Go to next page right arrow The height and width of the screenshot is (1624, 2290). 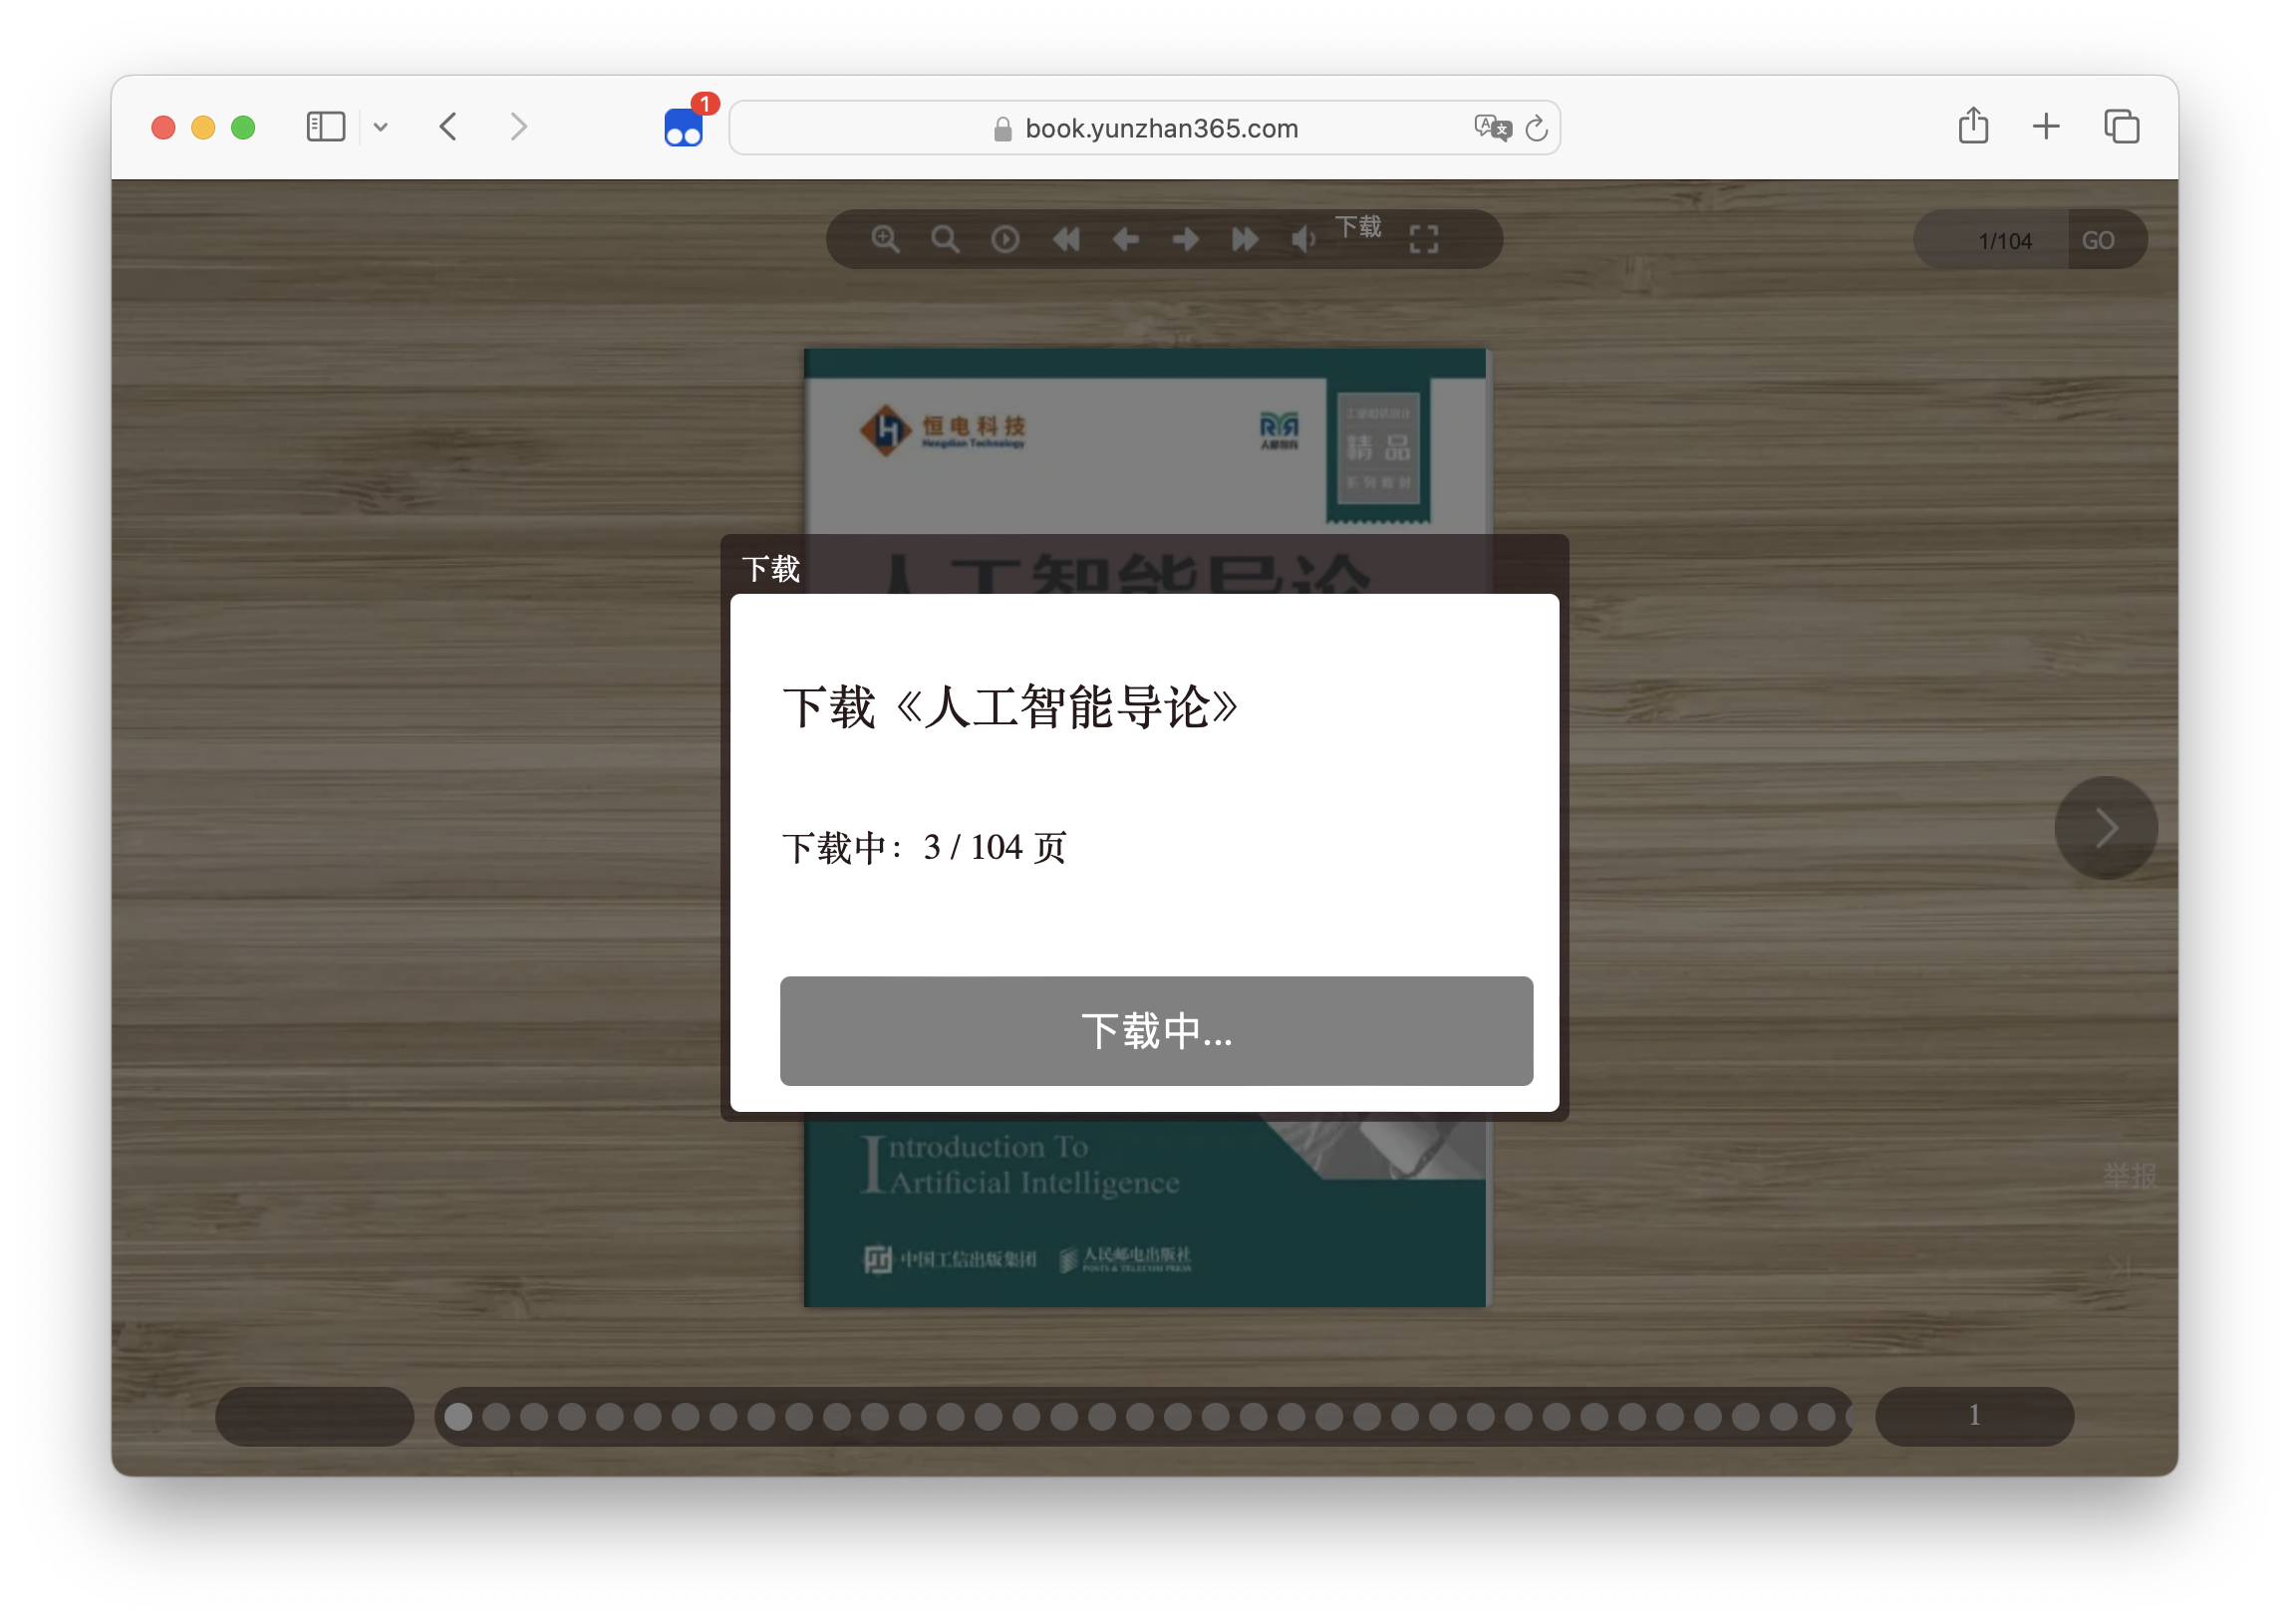[x=1185, y=239]
